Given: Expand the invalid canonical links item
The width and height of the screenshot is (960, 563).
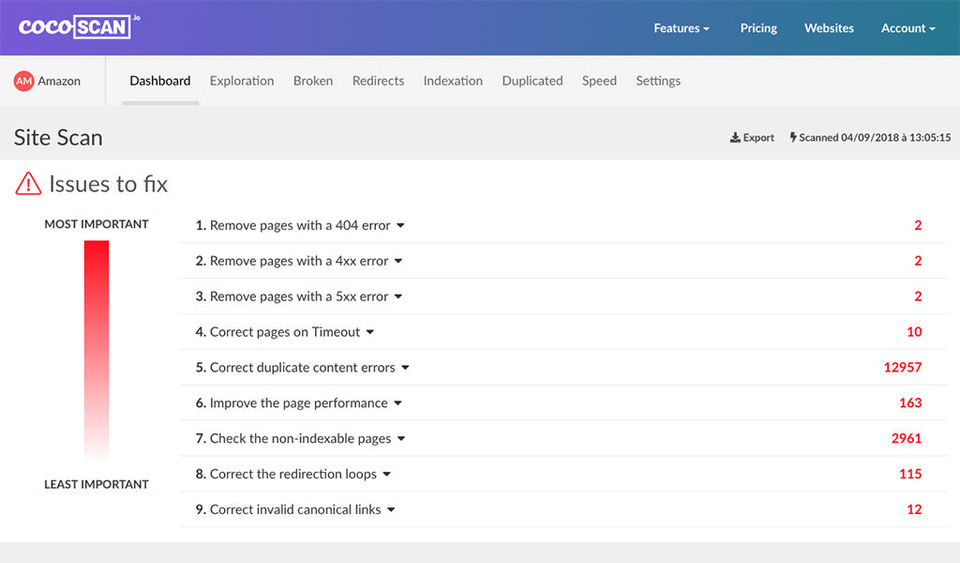Looking at the screenshot, I should (391, 510).
